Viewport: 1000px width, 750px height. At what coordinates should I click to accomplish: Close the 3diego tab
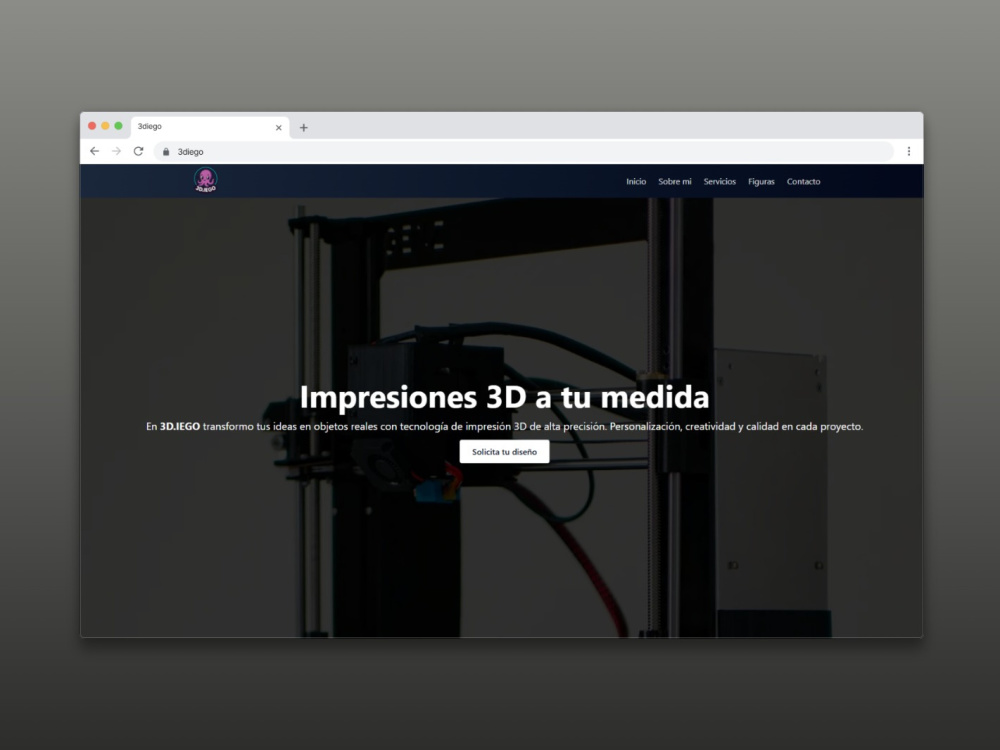click(x=279, y=128)
